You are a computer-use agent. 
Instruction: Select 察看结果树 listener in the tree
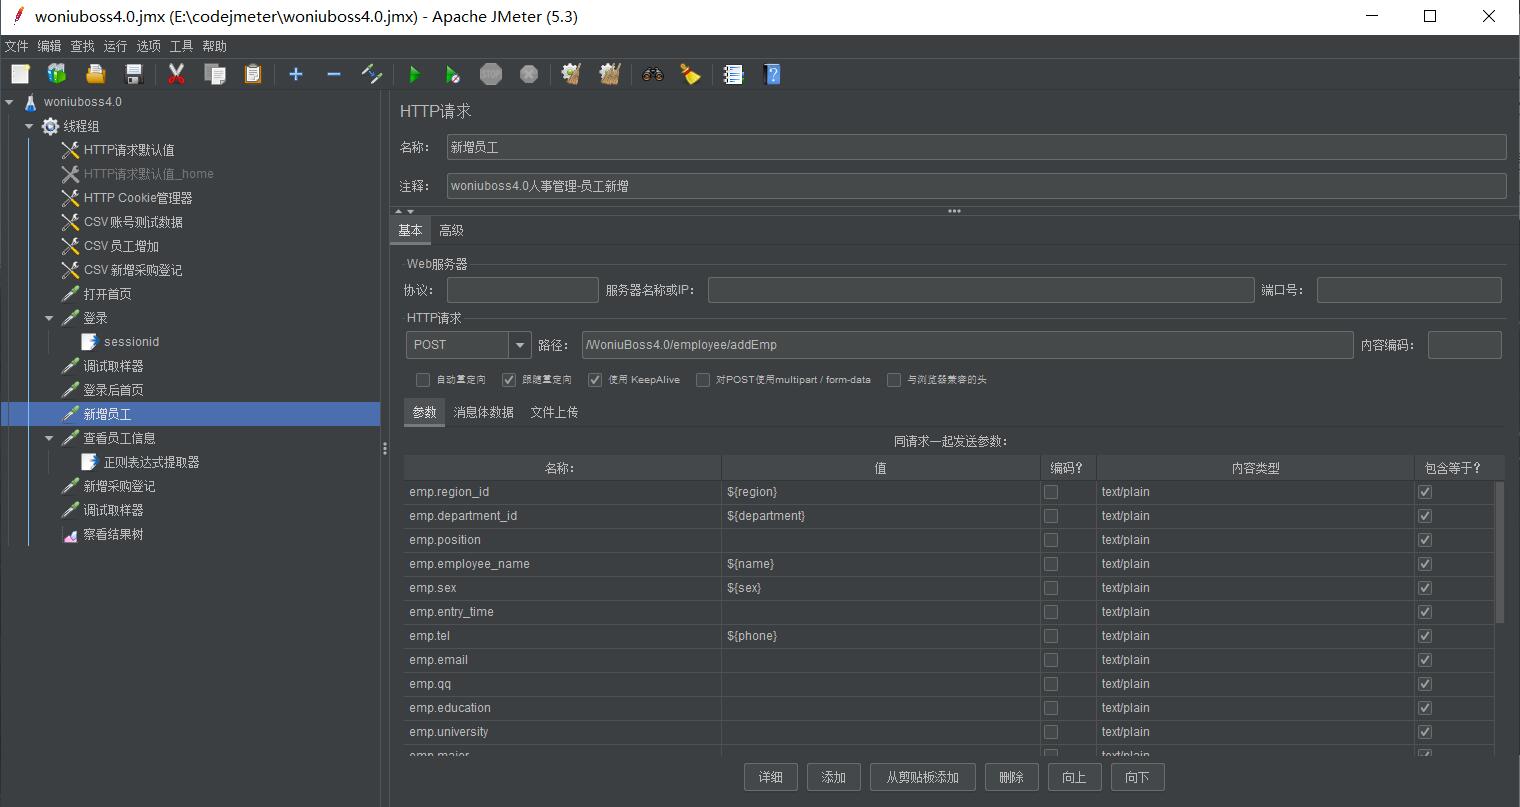click(113, 534)
